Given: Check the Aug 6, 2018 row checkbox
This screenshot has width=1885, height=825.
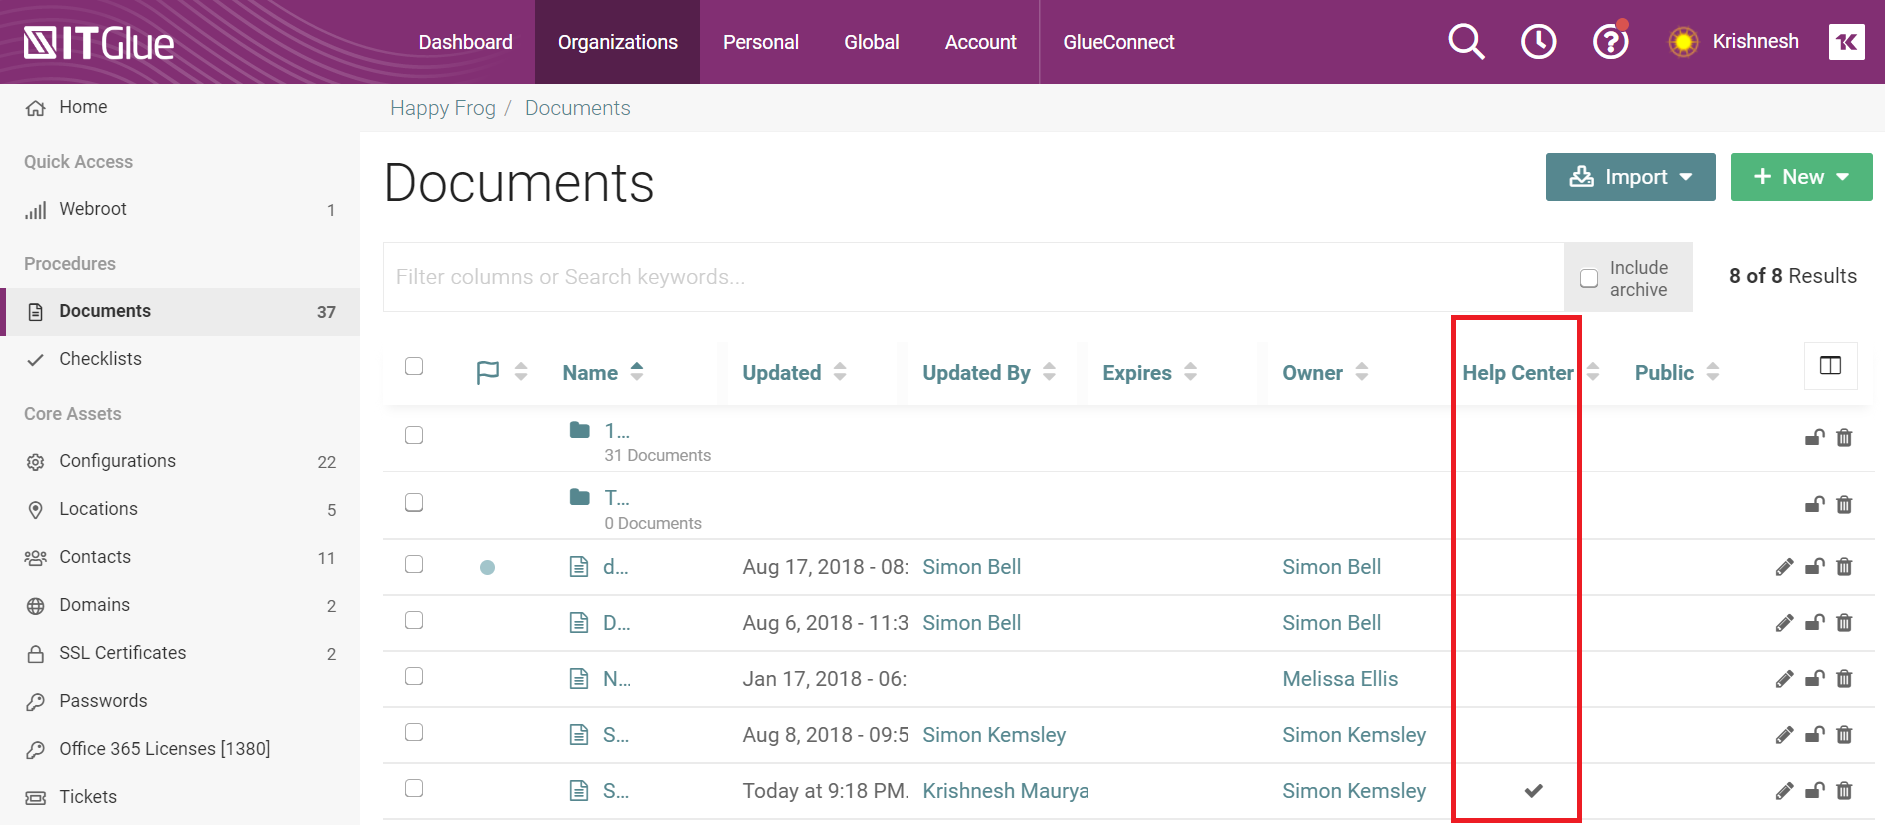Looking at the screenshot, I should tap(414, 620).
